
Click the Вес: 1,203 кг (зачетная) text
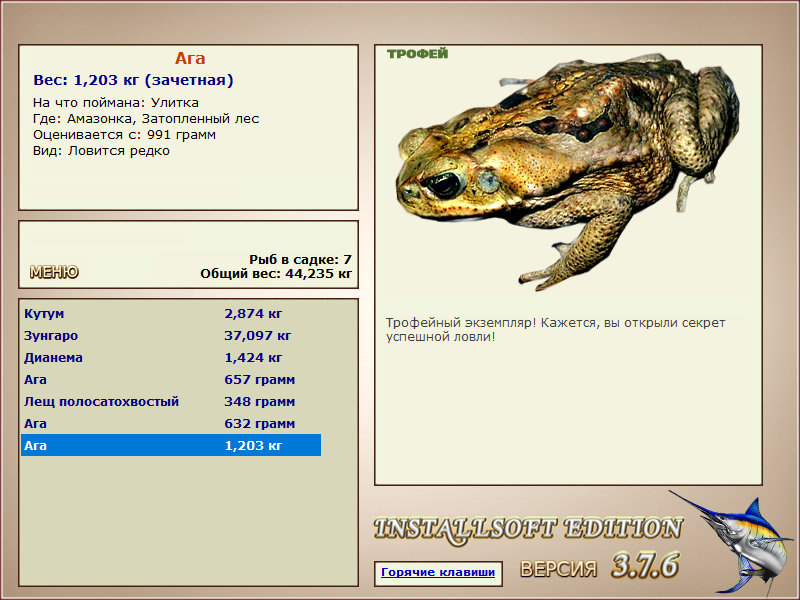pos(133,80)
